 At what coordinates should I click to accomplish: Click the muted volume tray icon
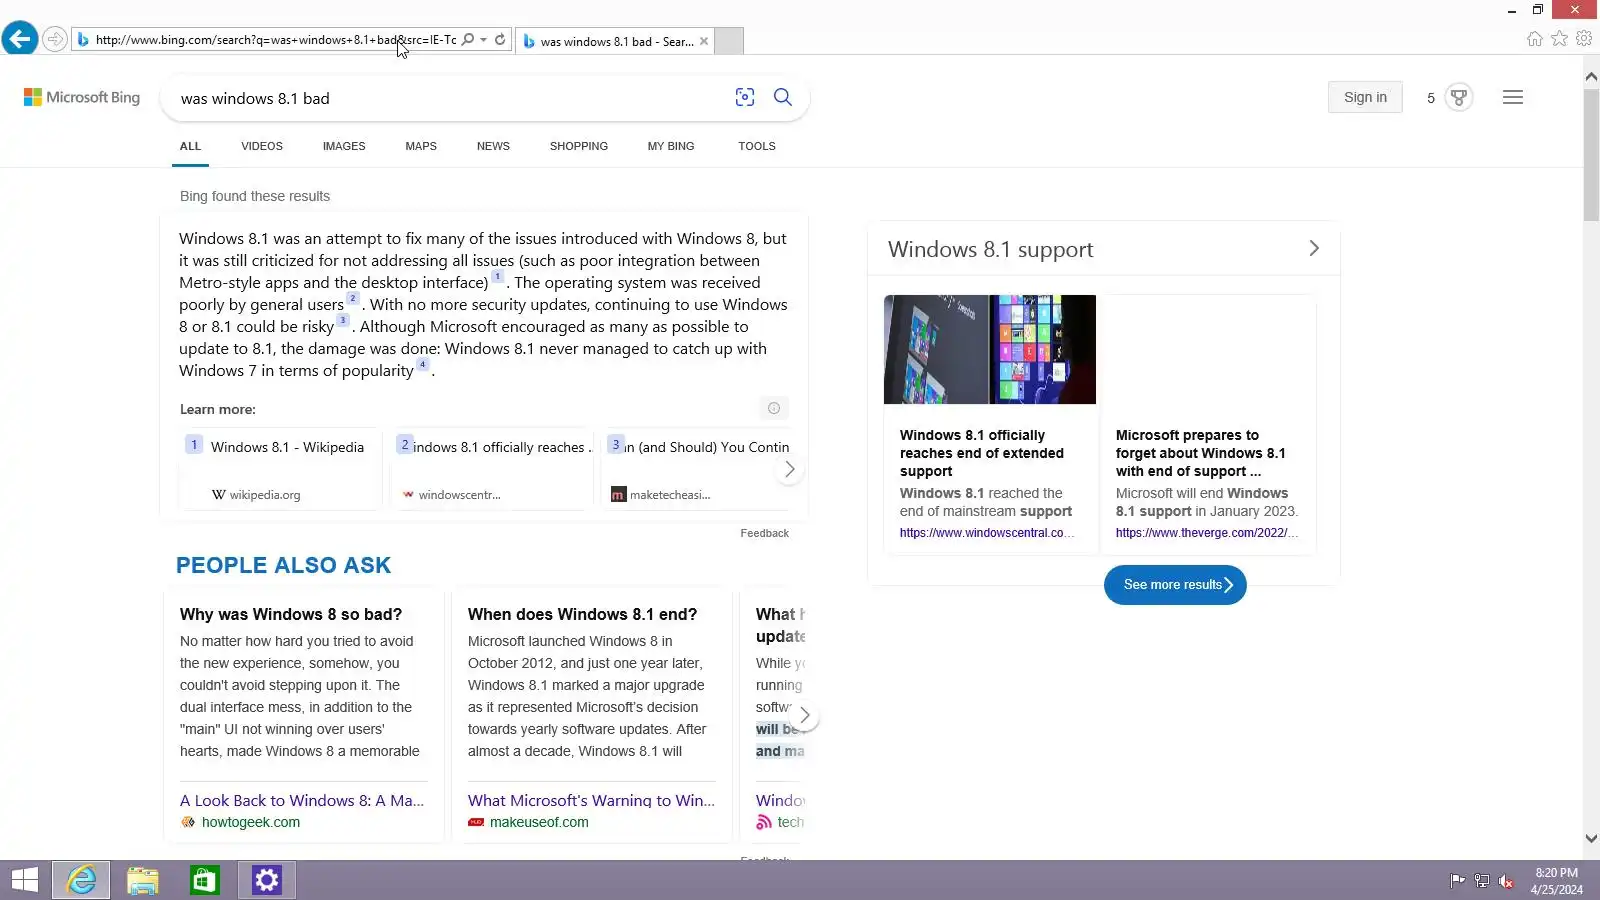click(x=1506, y=881)
